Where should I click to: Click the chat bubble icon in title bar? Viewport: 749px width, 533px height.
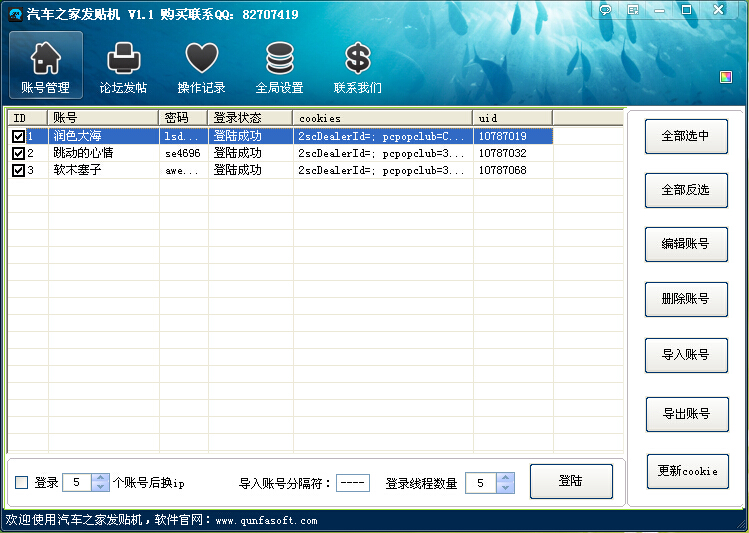(x=605, y=10)
